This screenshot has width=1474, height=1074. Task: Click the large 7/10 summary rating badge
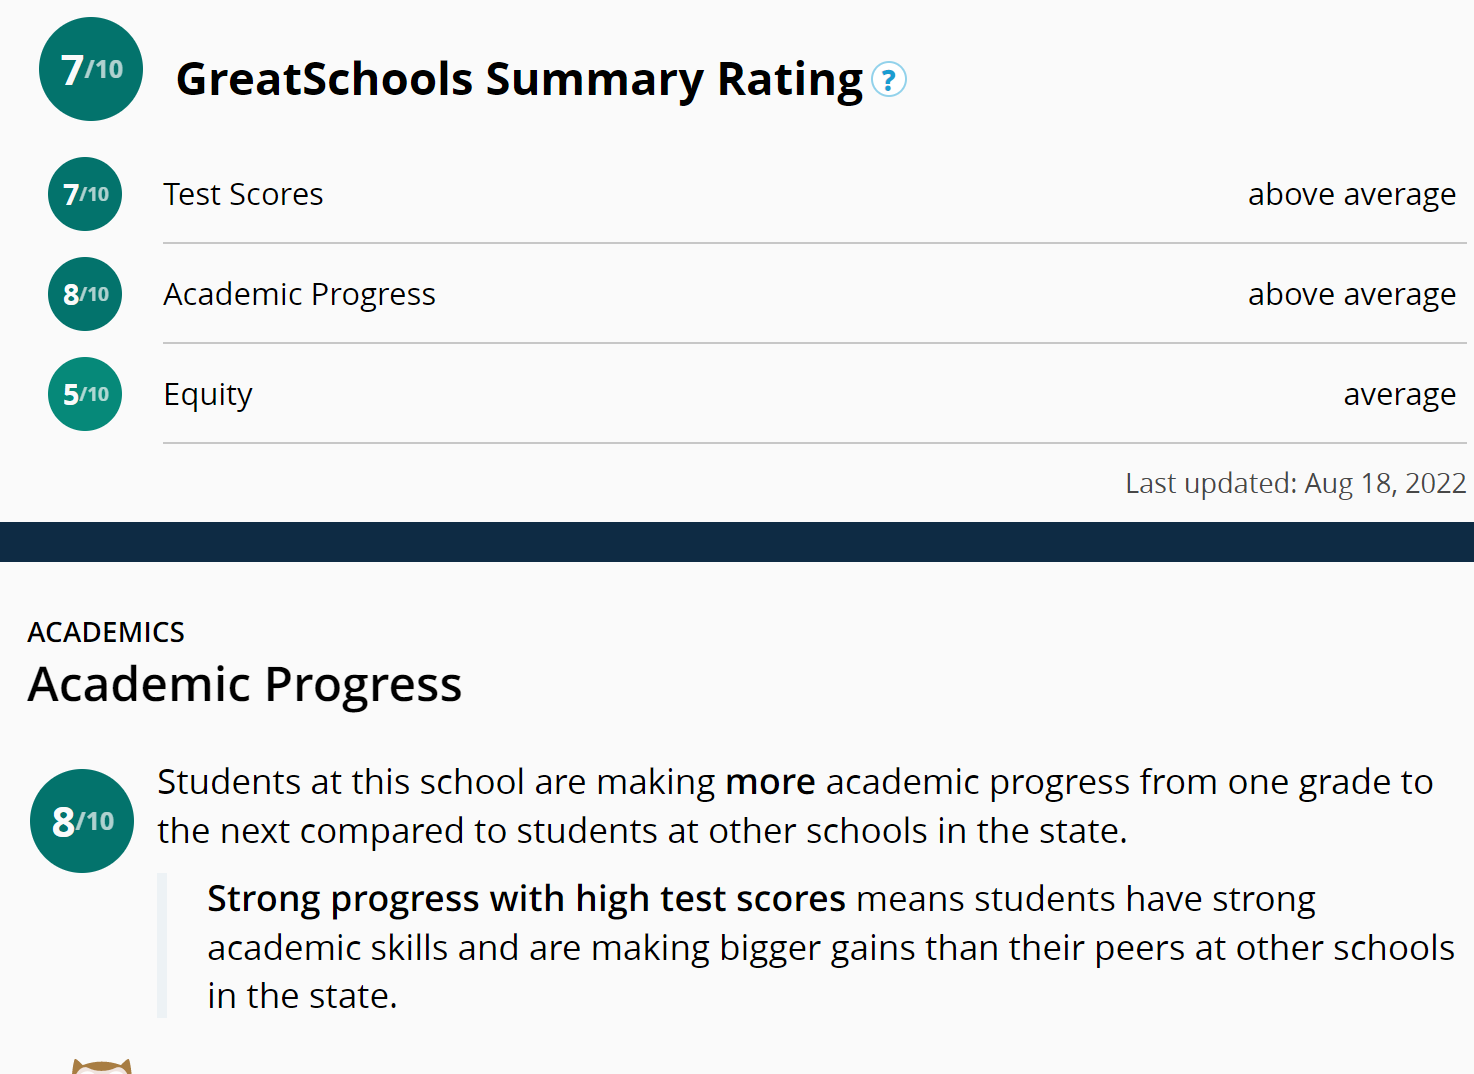coord(91,69)
